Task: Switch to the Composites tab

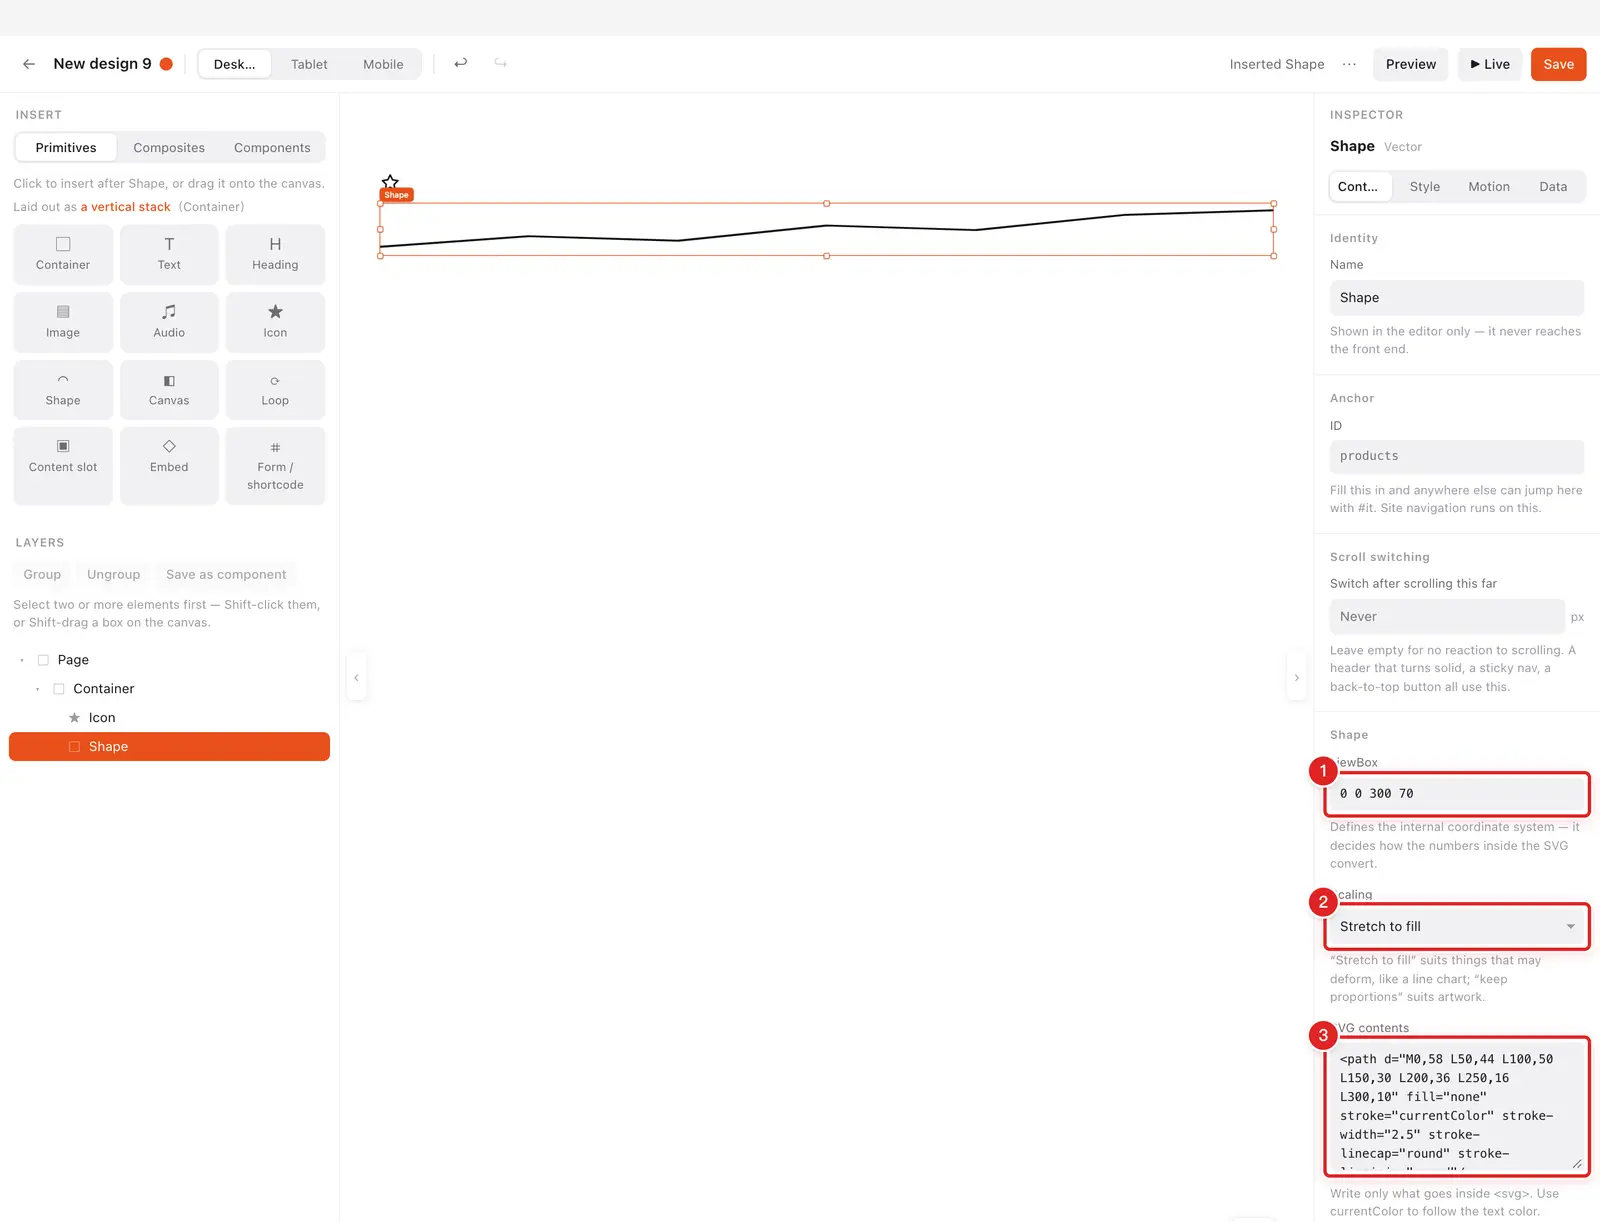Action: 169,148
